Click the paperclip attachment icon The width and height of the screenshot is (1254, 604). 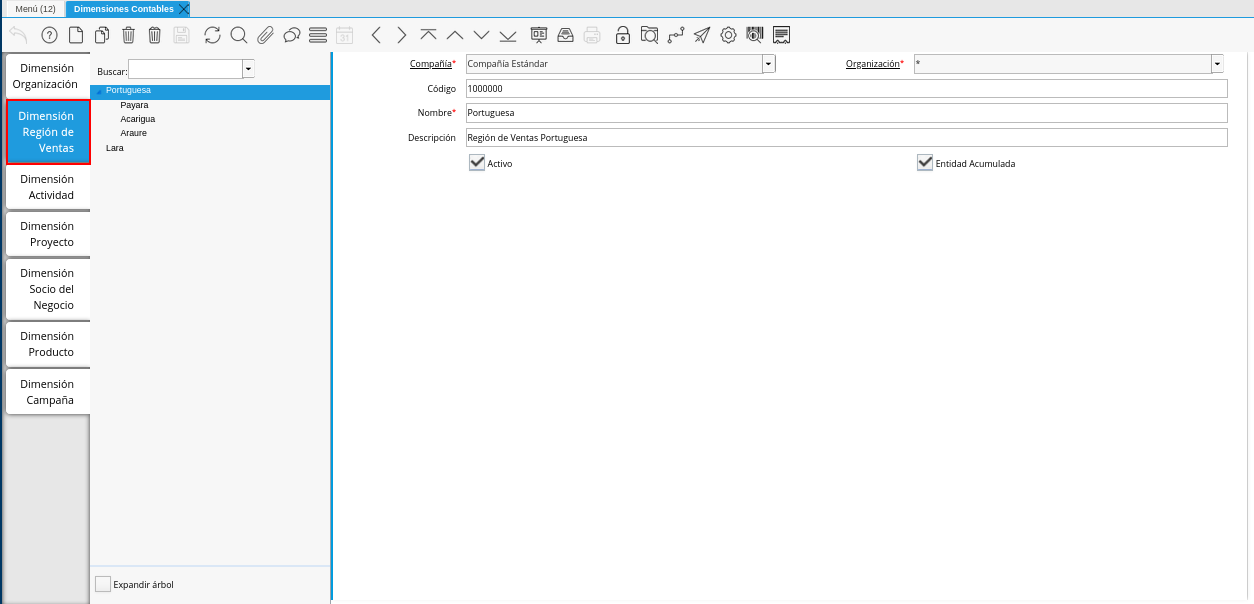click(x=265, y=35)
